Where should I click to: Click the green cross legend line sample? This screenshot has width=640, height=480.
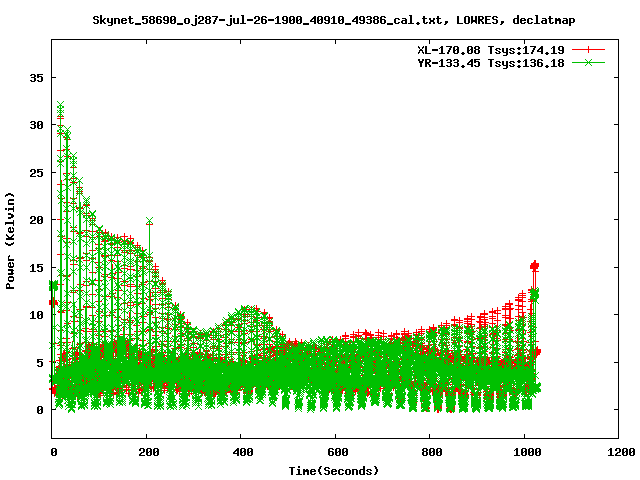(588, 62)
